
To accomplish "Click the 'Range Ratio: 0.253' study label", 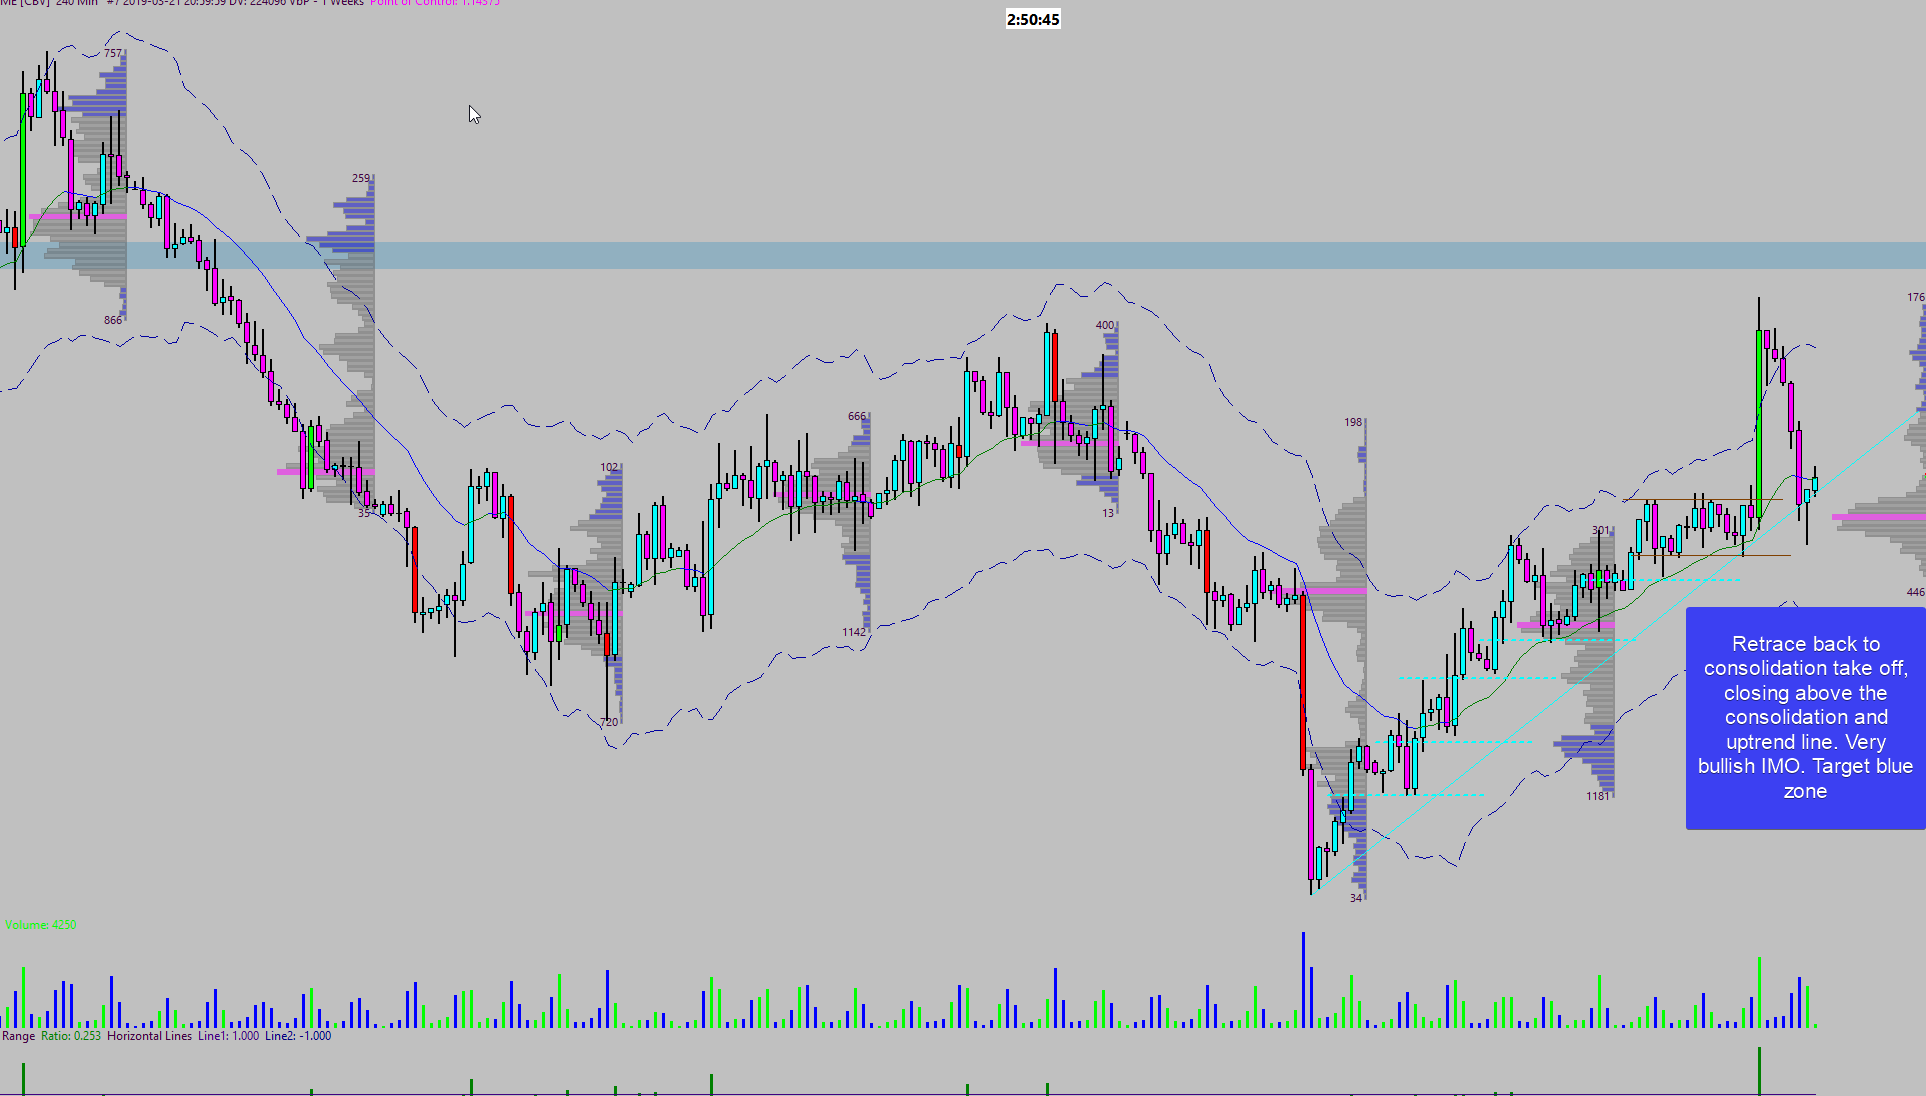I will tap(52, 1036).
